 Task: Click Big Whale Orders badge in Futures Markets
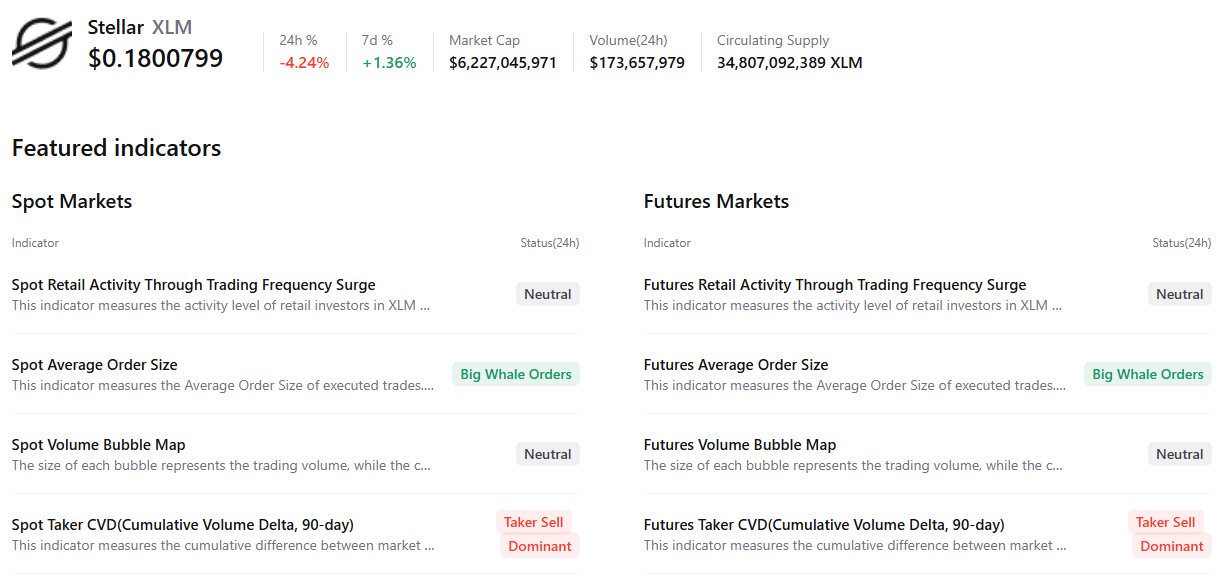coord(1148,374)
